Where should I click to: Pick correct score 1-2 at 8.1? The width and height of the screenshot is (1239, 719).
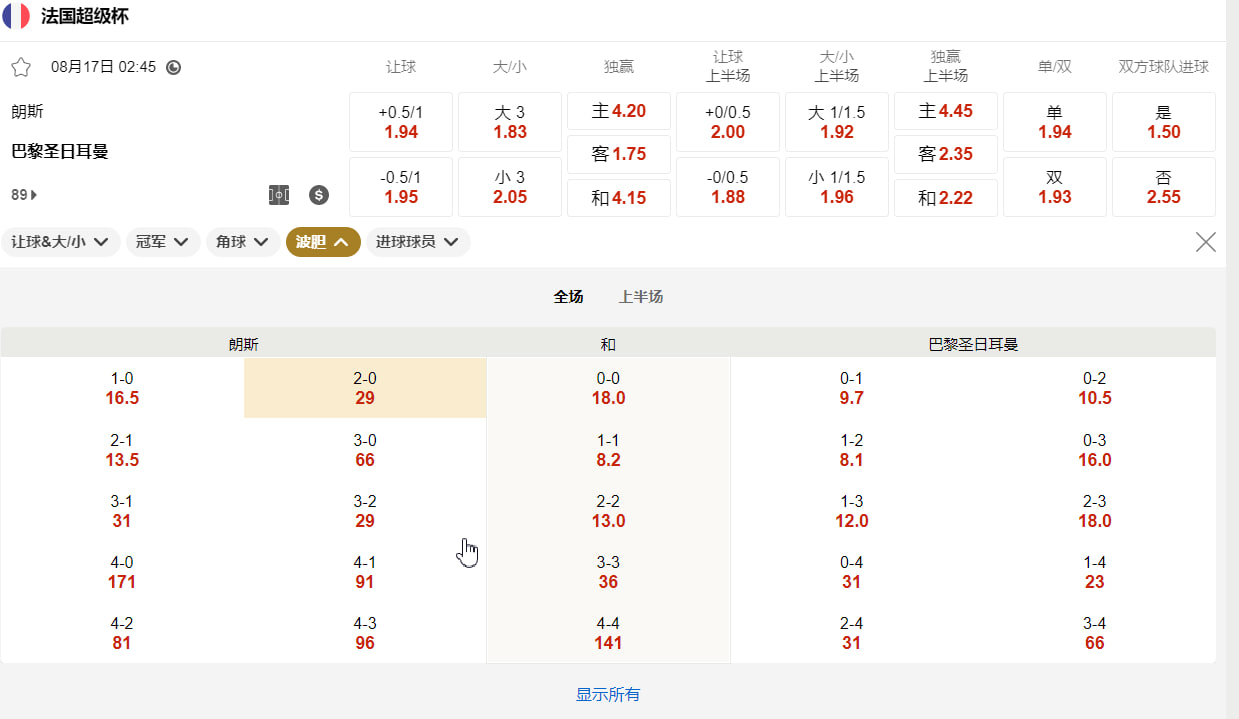(x=852, y=450)
